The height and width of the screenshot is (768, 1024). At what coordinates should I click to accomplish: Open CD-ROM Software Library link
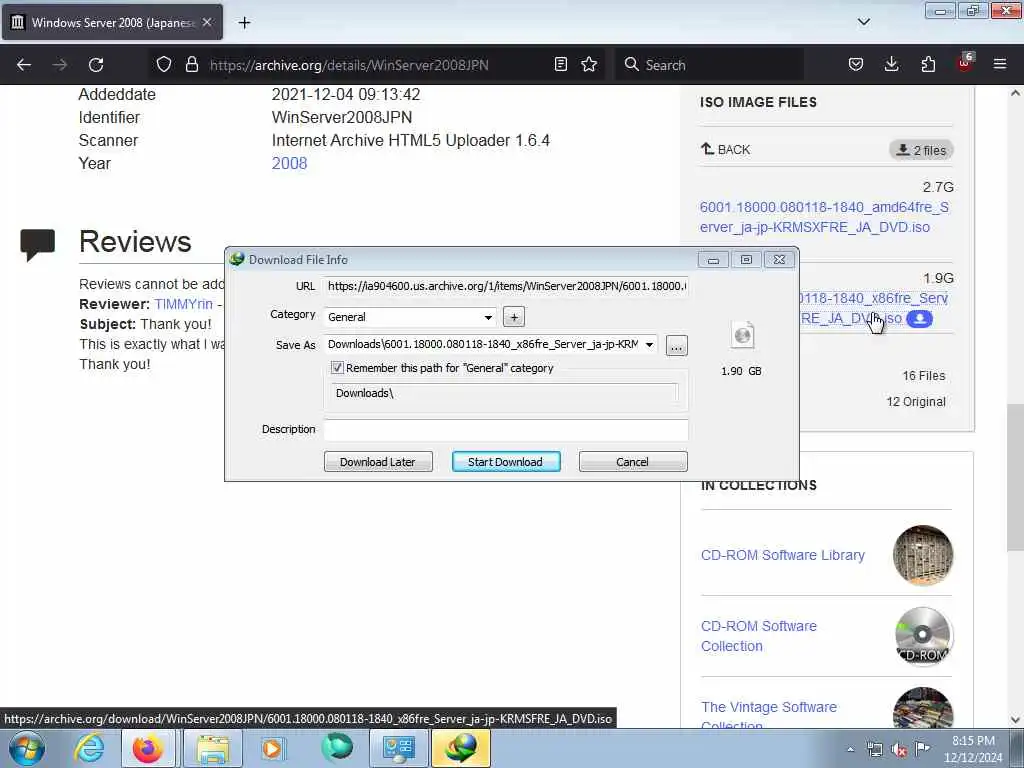click(x=782, y=555)
